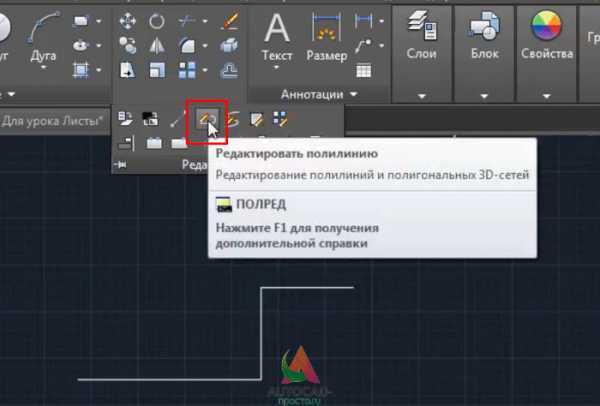Image resolution: width=600 pixels, height=406 pixels.
Task: Open the Array tool dropdown arrow
Action: click(205, 70)
